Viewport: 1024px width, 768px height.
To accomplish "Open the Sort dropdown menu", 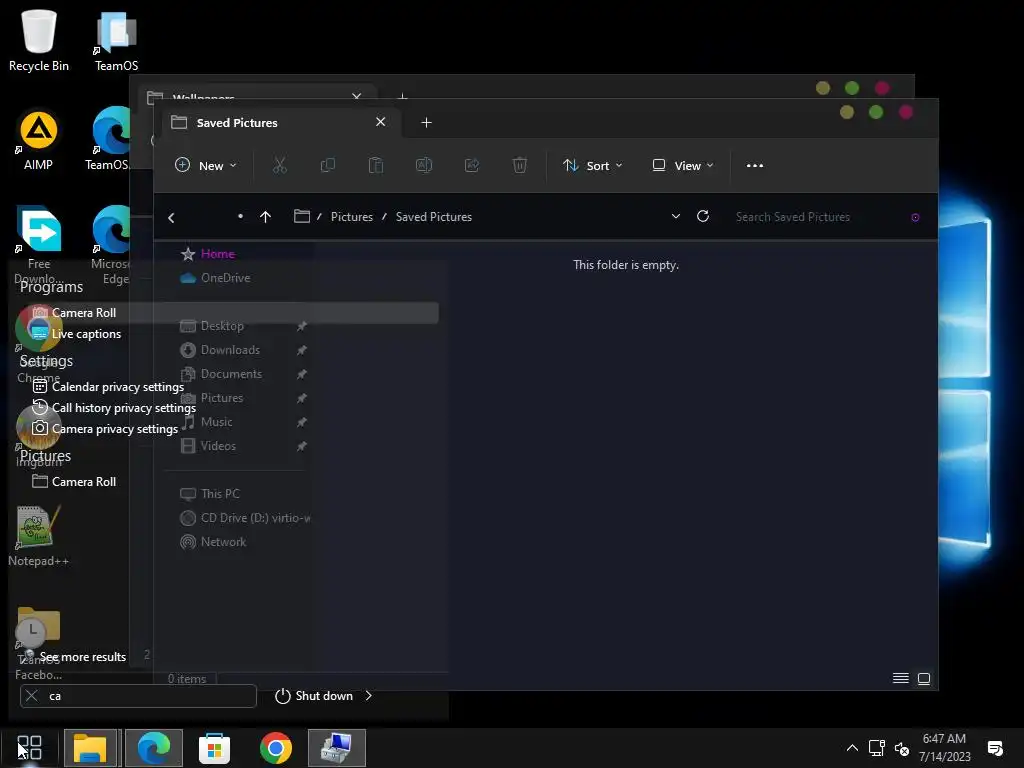I will [x=593, y=165].
